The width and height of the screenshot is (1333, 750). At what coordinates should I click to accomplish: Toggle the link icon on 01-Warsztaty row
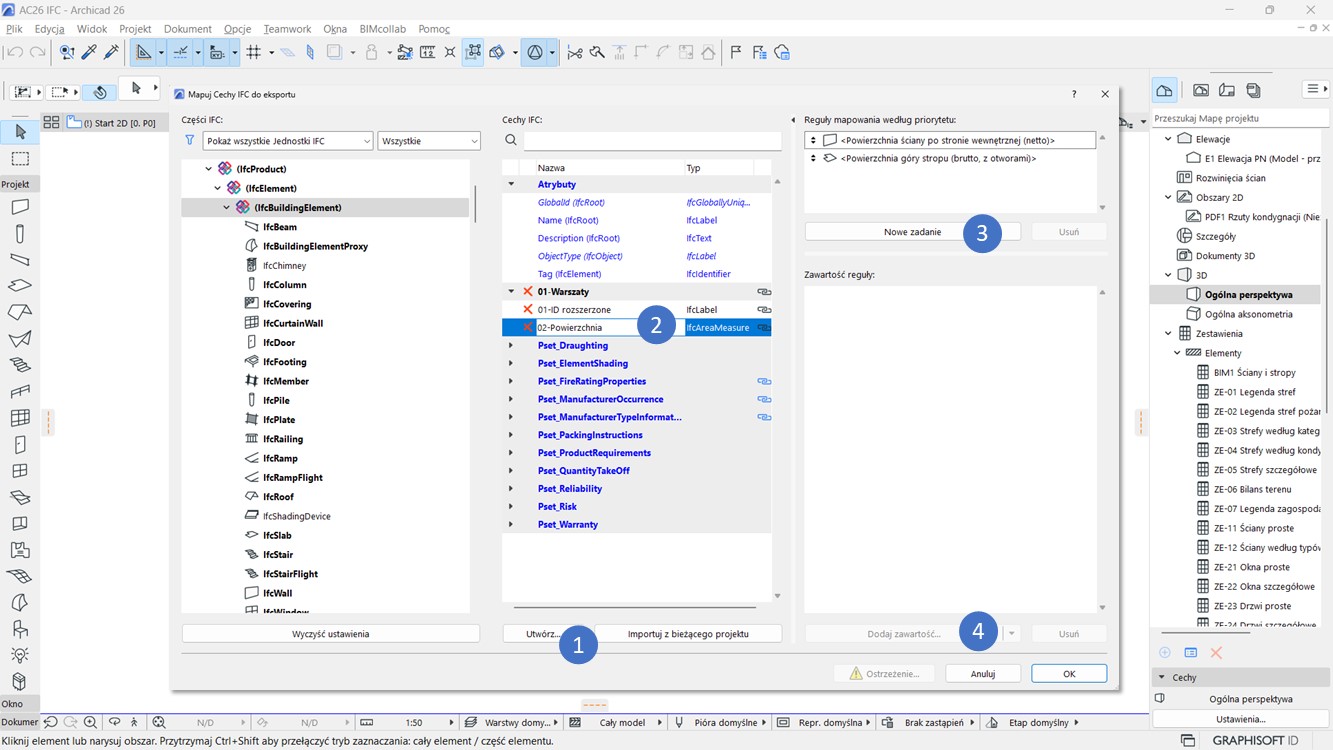click(763, 292)
